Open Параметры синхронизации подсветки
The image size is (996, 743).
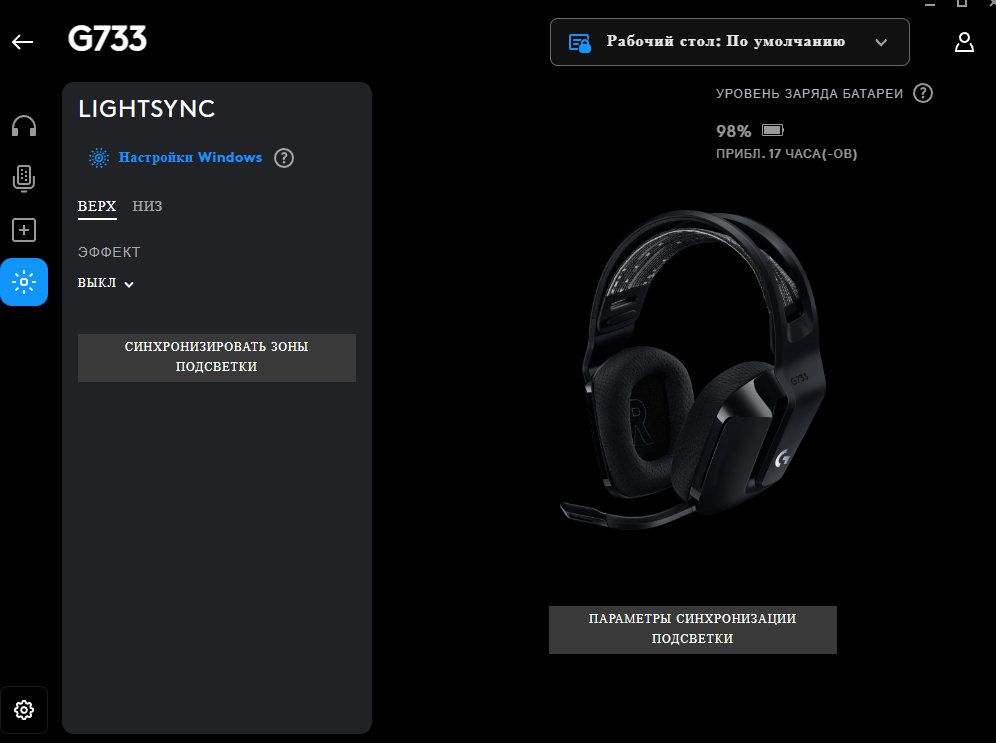click(x=692, y=629)
